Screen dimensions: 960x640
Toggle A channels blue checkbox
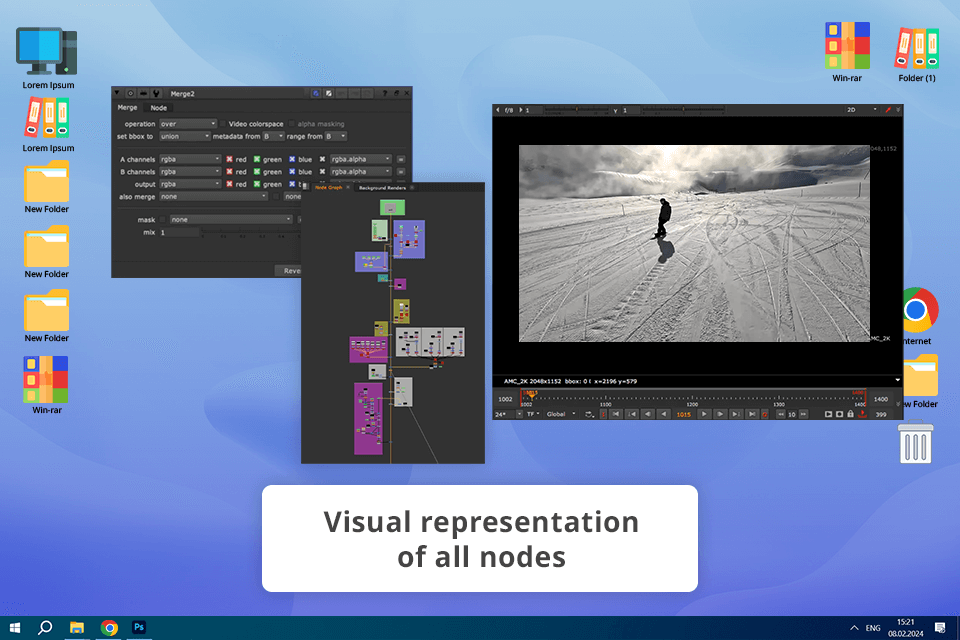click(292, 159)
